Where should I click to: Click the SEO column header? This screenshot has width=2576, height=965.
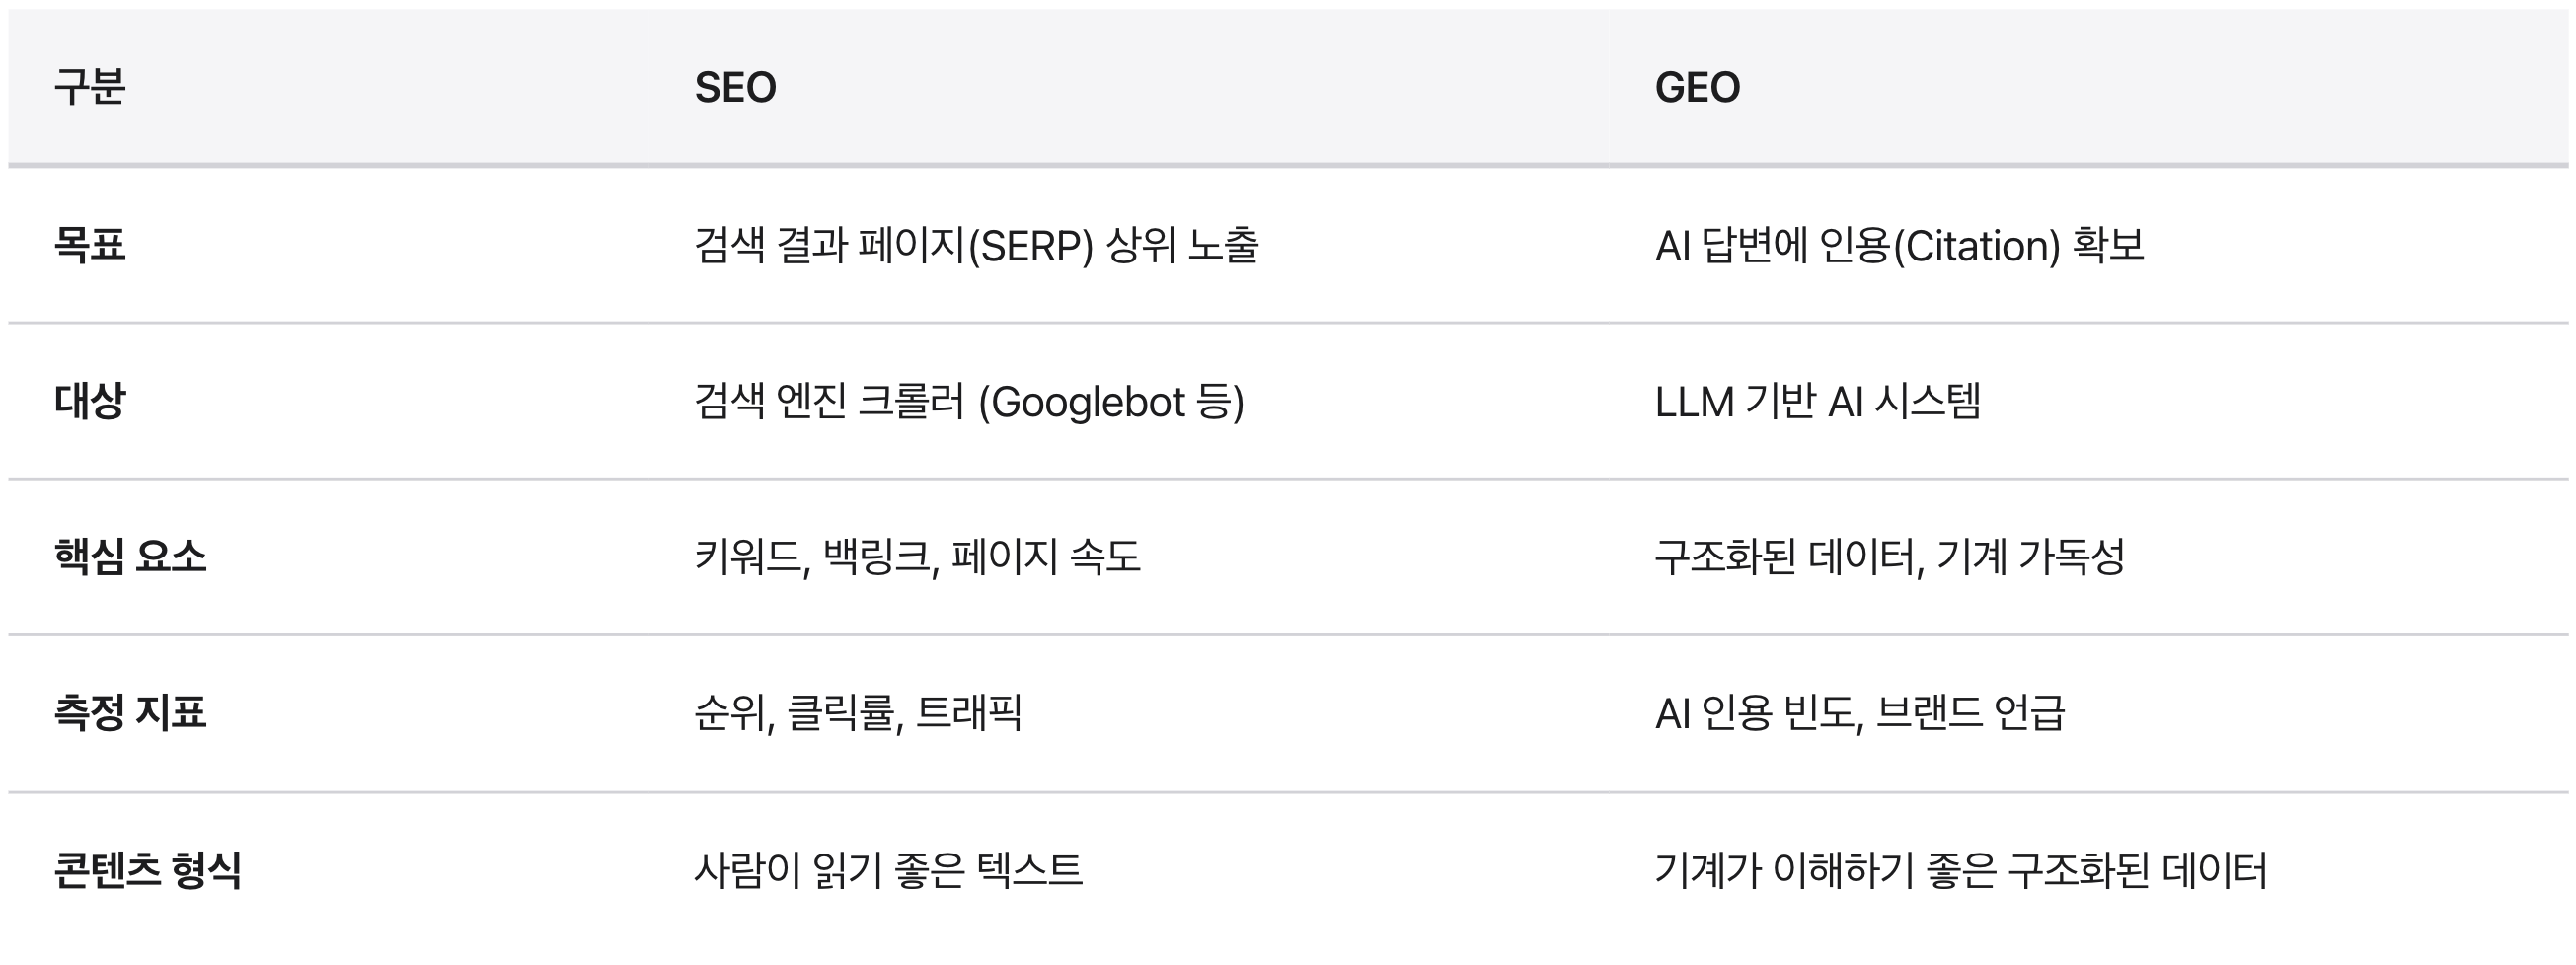(735, 87)
